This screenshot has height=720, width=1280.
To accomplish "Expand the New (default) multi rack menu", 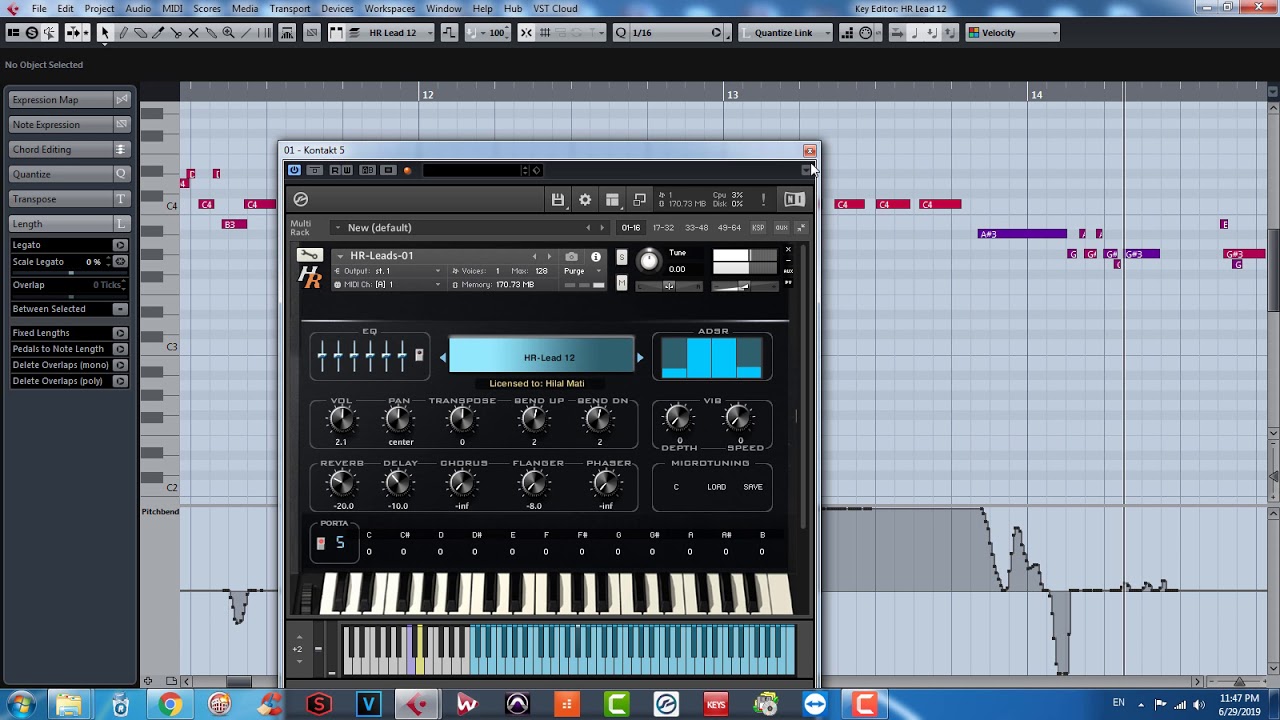I will pyautogui.click(x=338, y=228).
